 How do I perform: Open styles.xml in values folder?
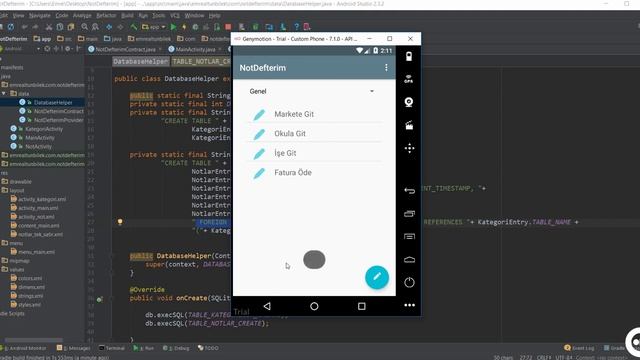29,305
